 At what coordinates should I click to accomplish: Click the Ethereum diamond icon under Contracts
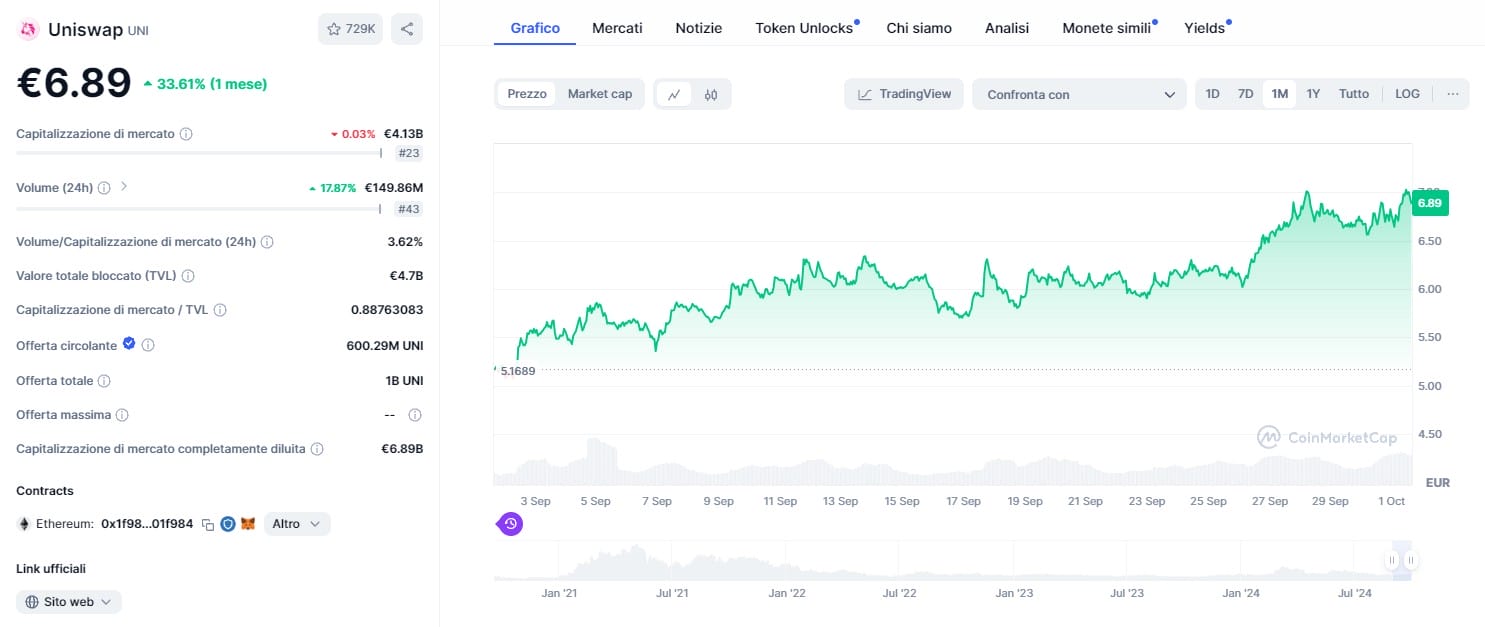[24, 524]
